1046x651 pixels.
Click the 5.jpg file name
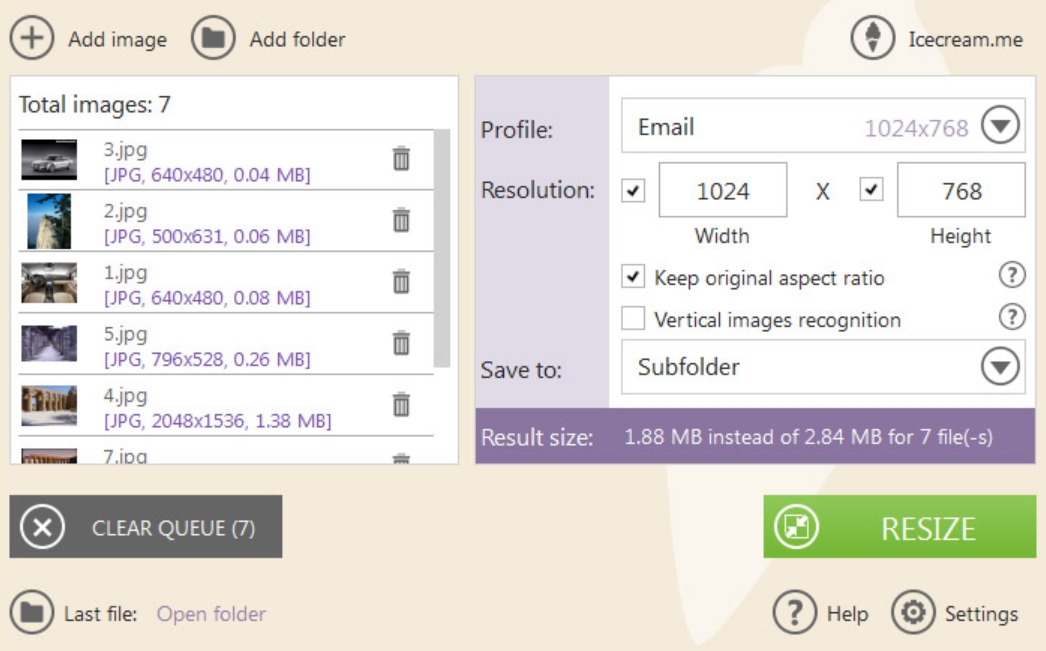coord(125,334)
